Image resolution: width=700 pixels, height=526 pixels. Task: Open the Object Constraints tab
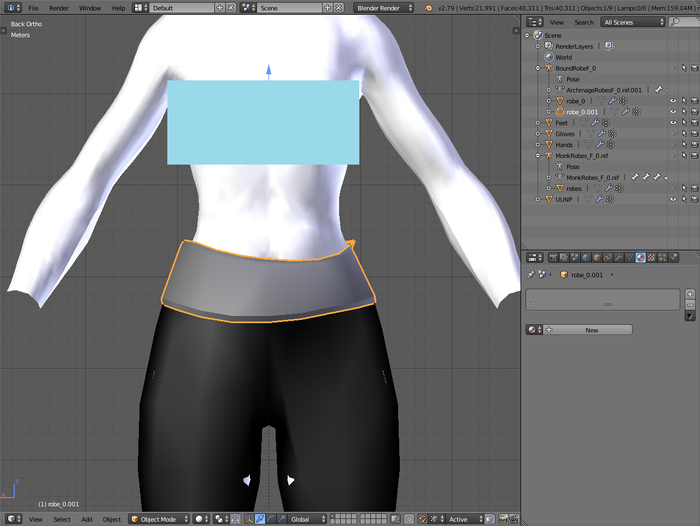coord(606,257)
